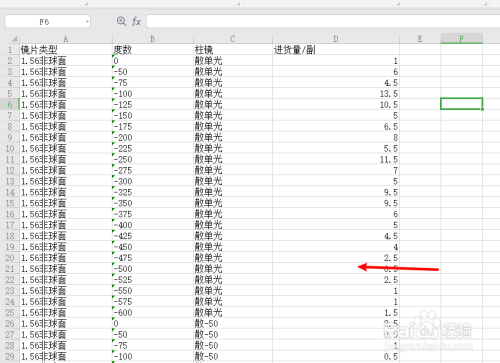Viewport: 500px width, 363px height.
Task: Select column C header
Action: (233, 39)
